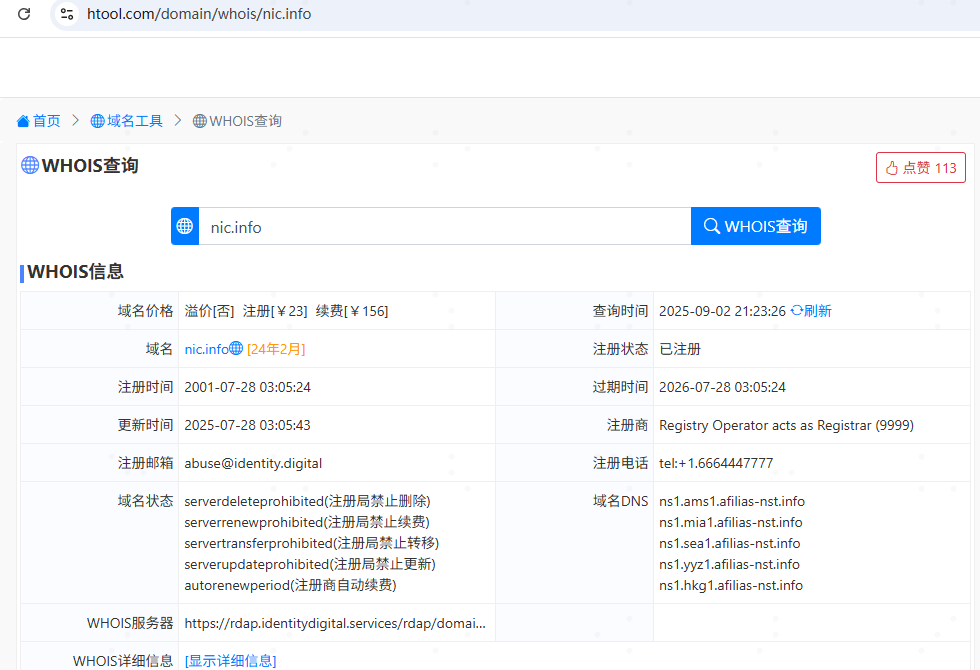Click the status line serverrenewprohibited
Viewport: 980px width, 670px height.
point(307,522)
